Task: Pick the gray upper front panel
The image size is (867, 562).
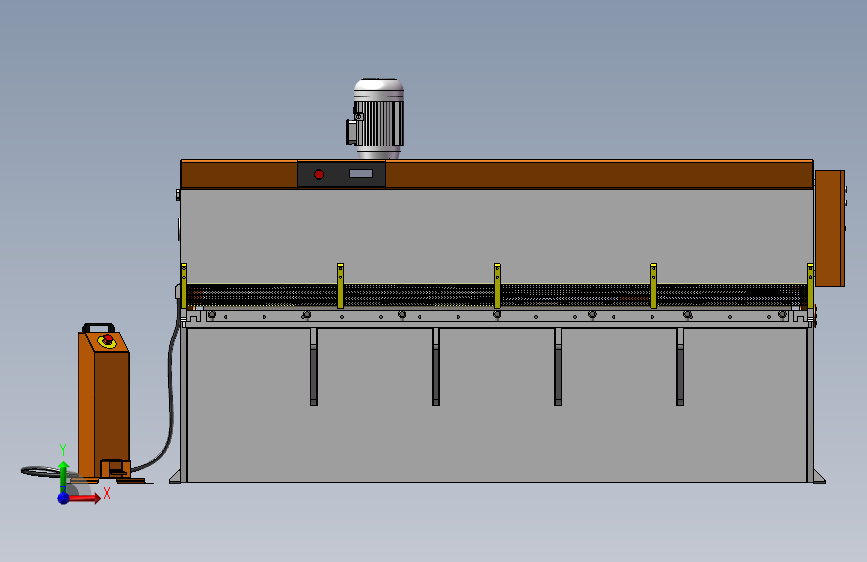Action: [497, 235]
